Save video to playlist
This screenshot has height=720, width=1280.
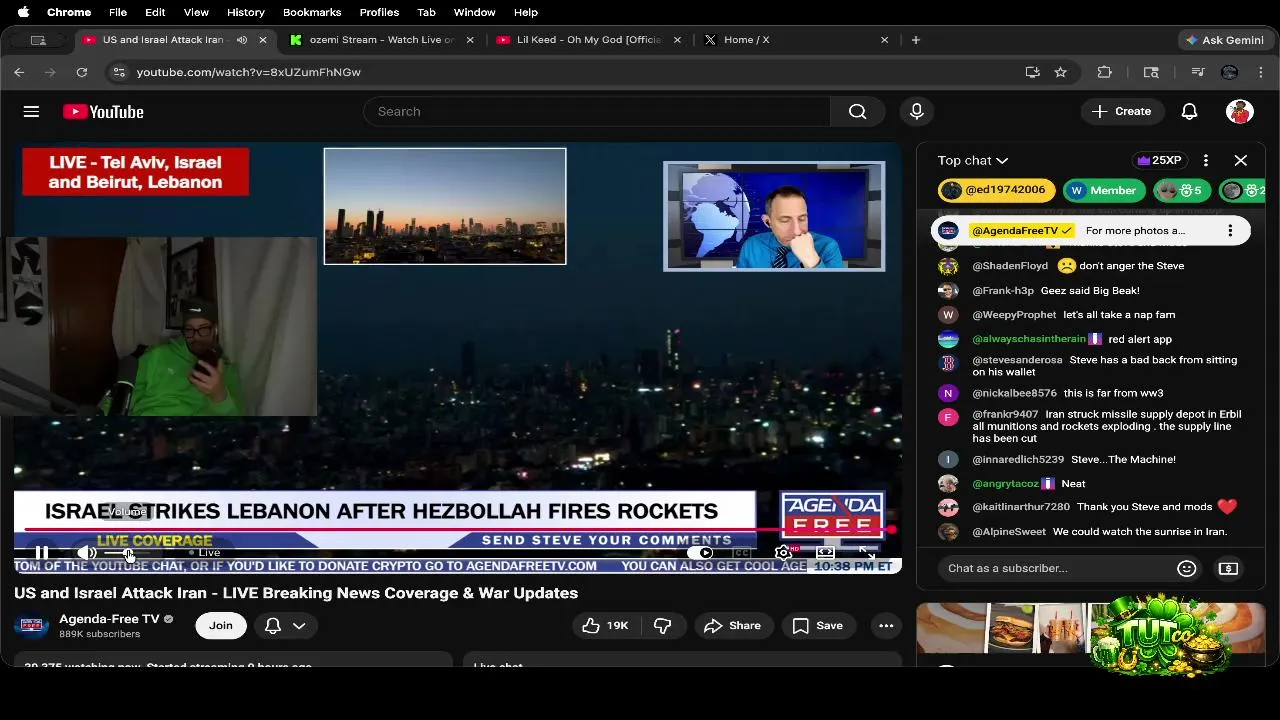point(818,625)
